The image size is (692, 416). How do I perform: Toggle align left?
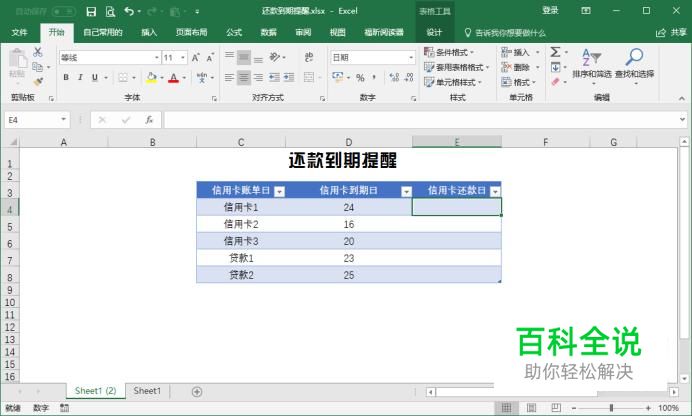pyautogui.click(x=229, y=78)
